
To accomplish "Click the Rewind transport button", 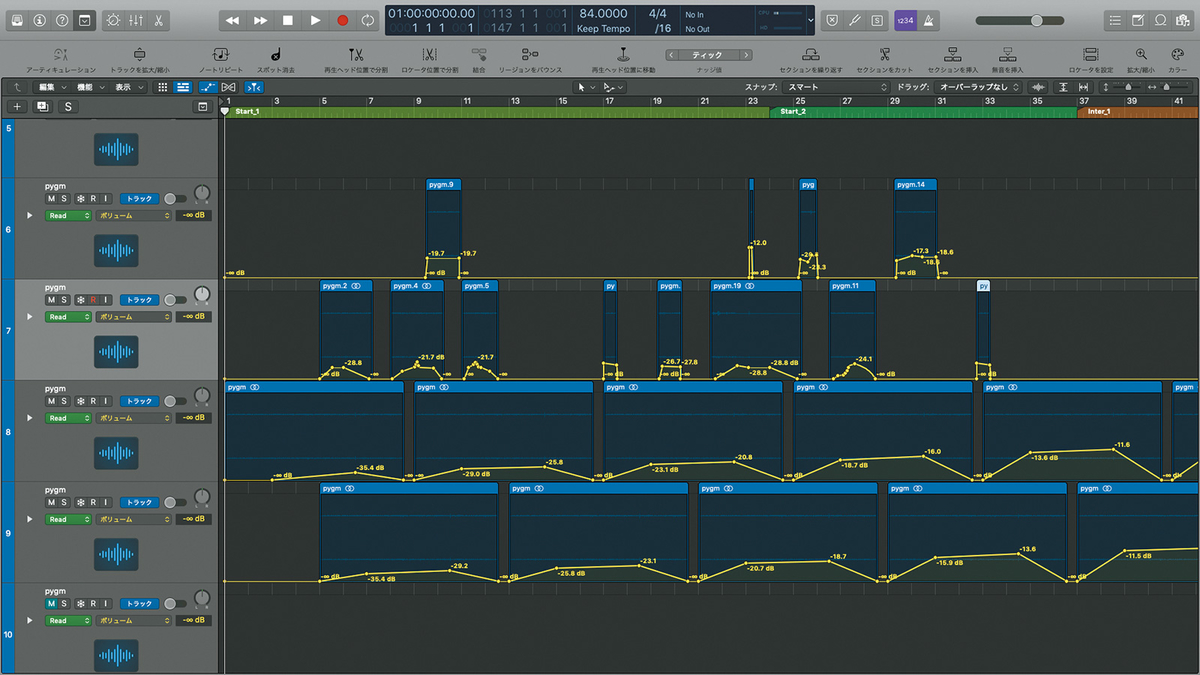I will pos(232,20).
